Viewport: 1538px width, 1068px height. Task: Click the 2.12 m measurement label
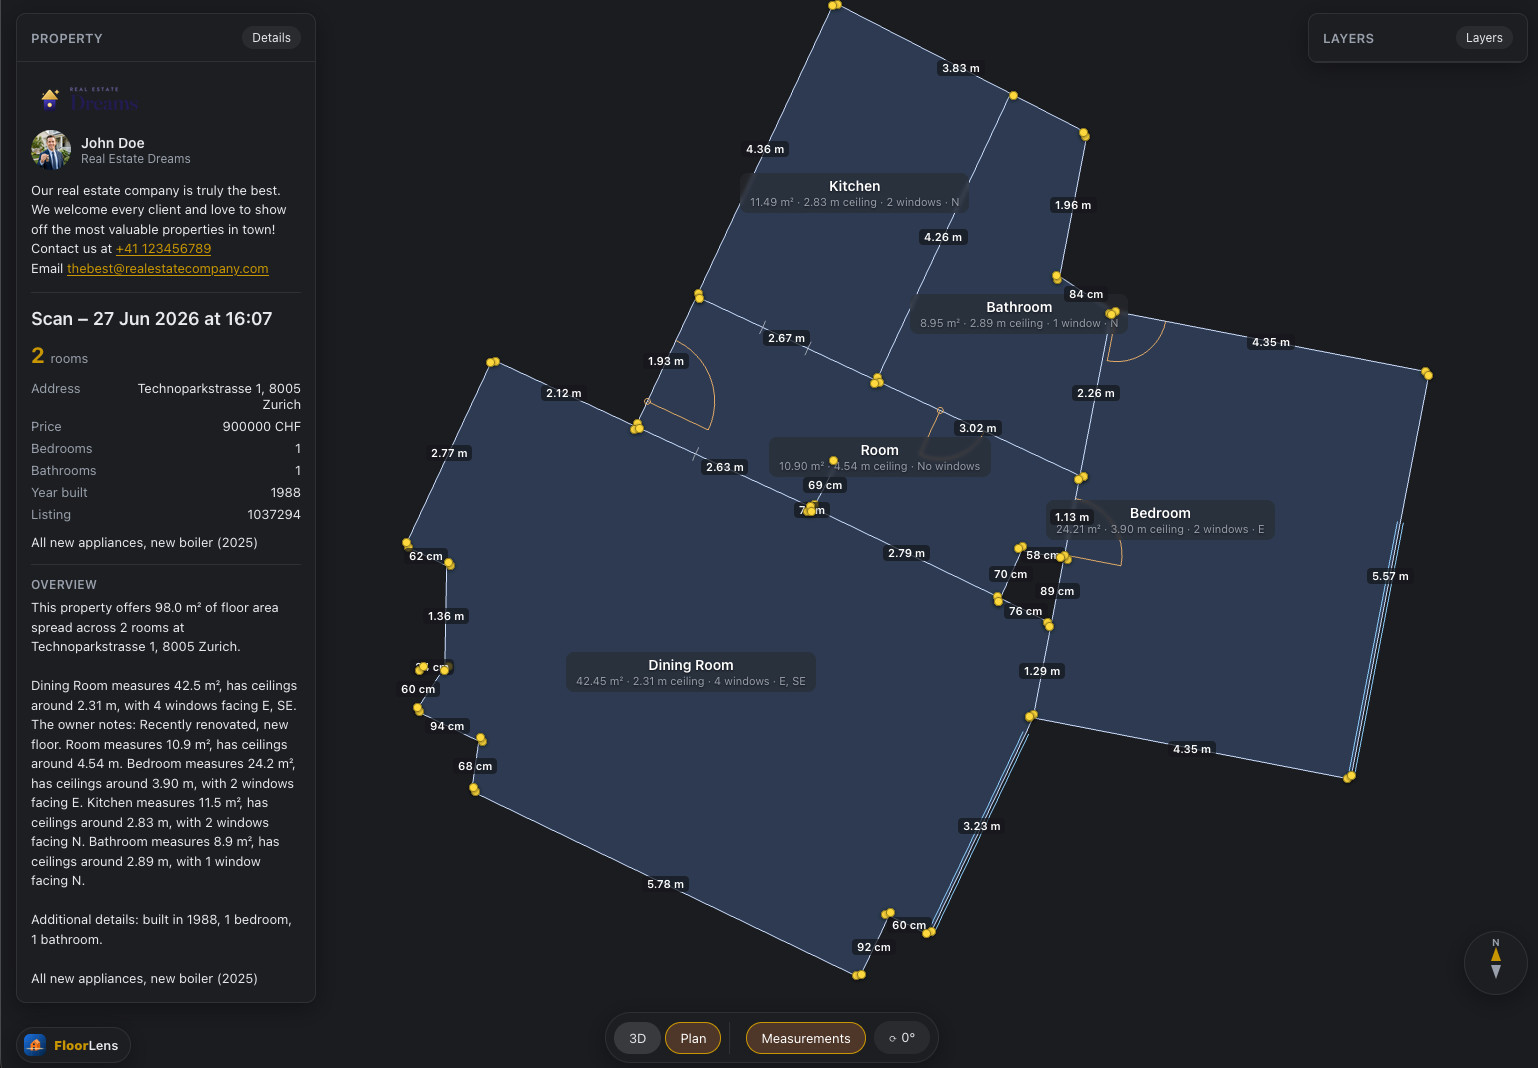(x=564, y=393)
